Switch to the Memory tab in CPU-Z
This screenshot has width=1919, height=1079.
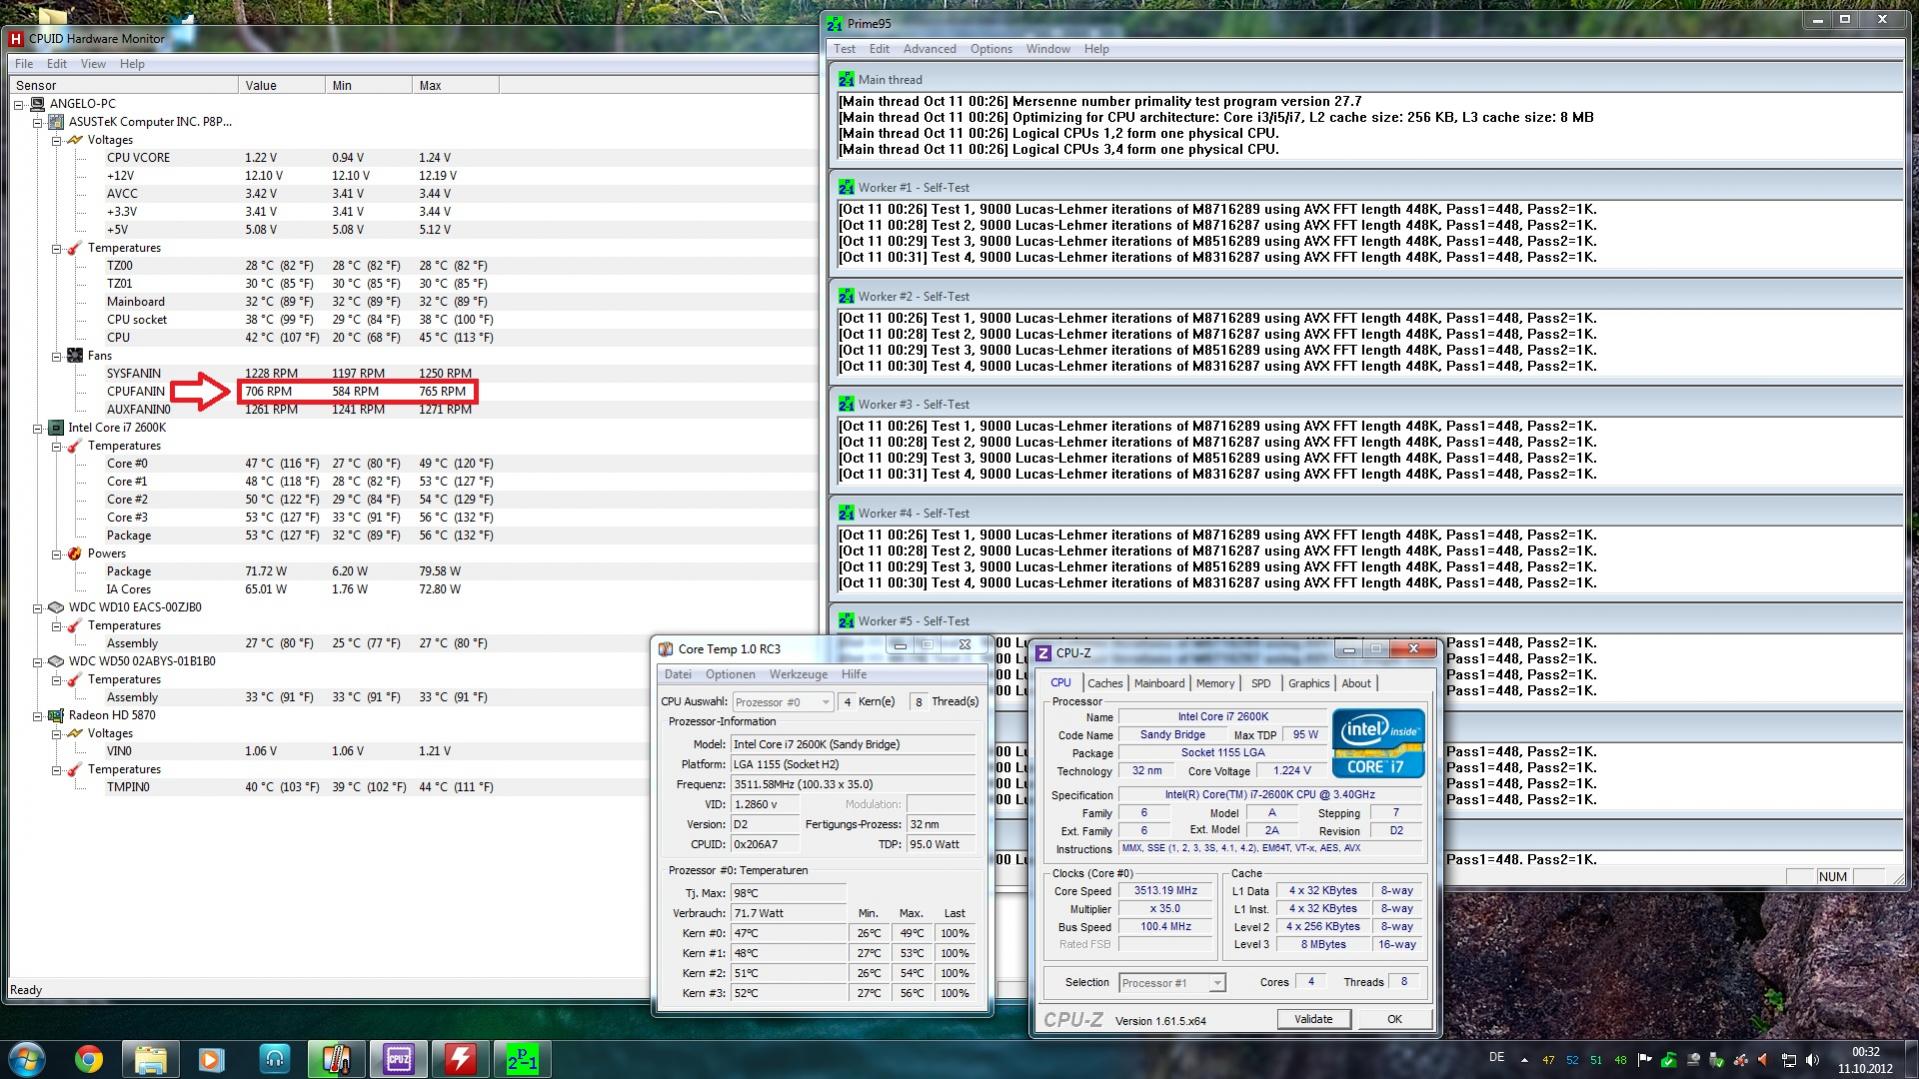(x=1215, y=684)
